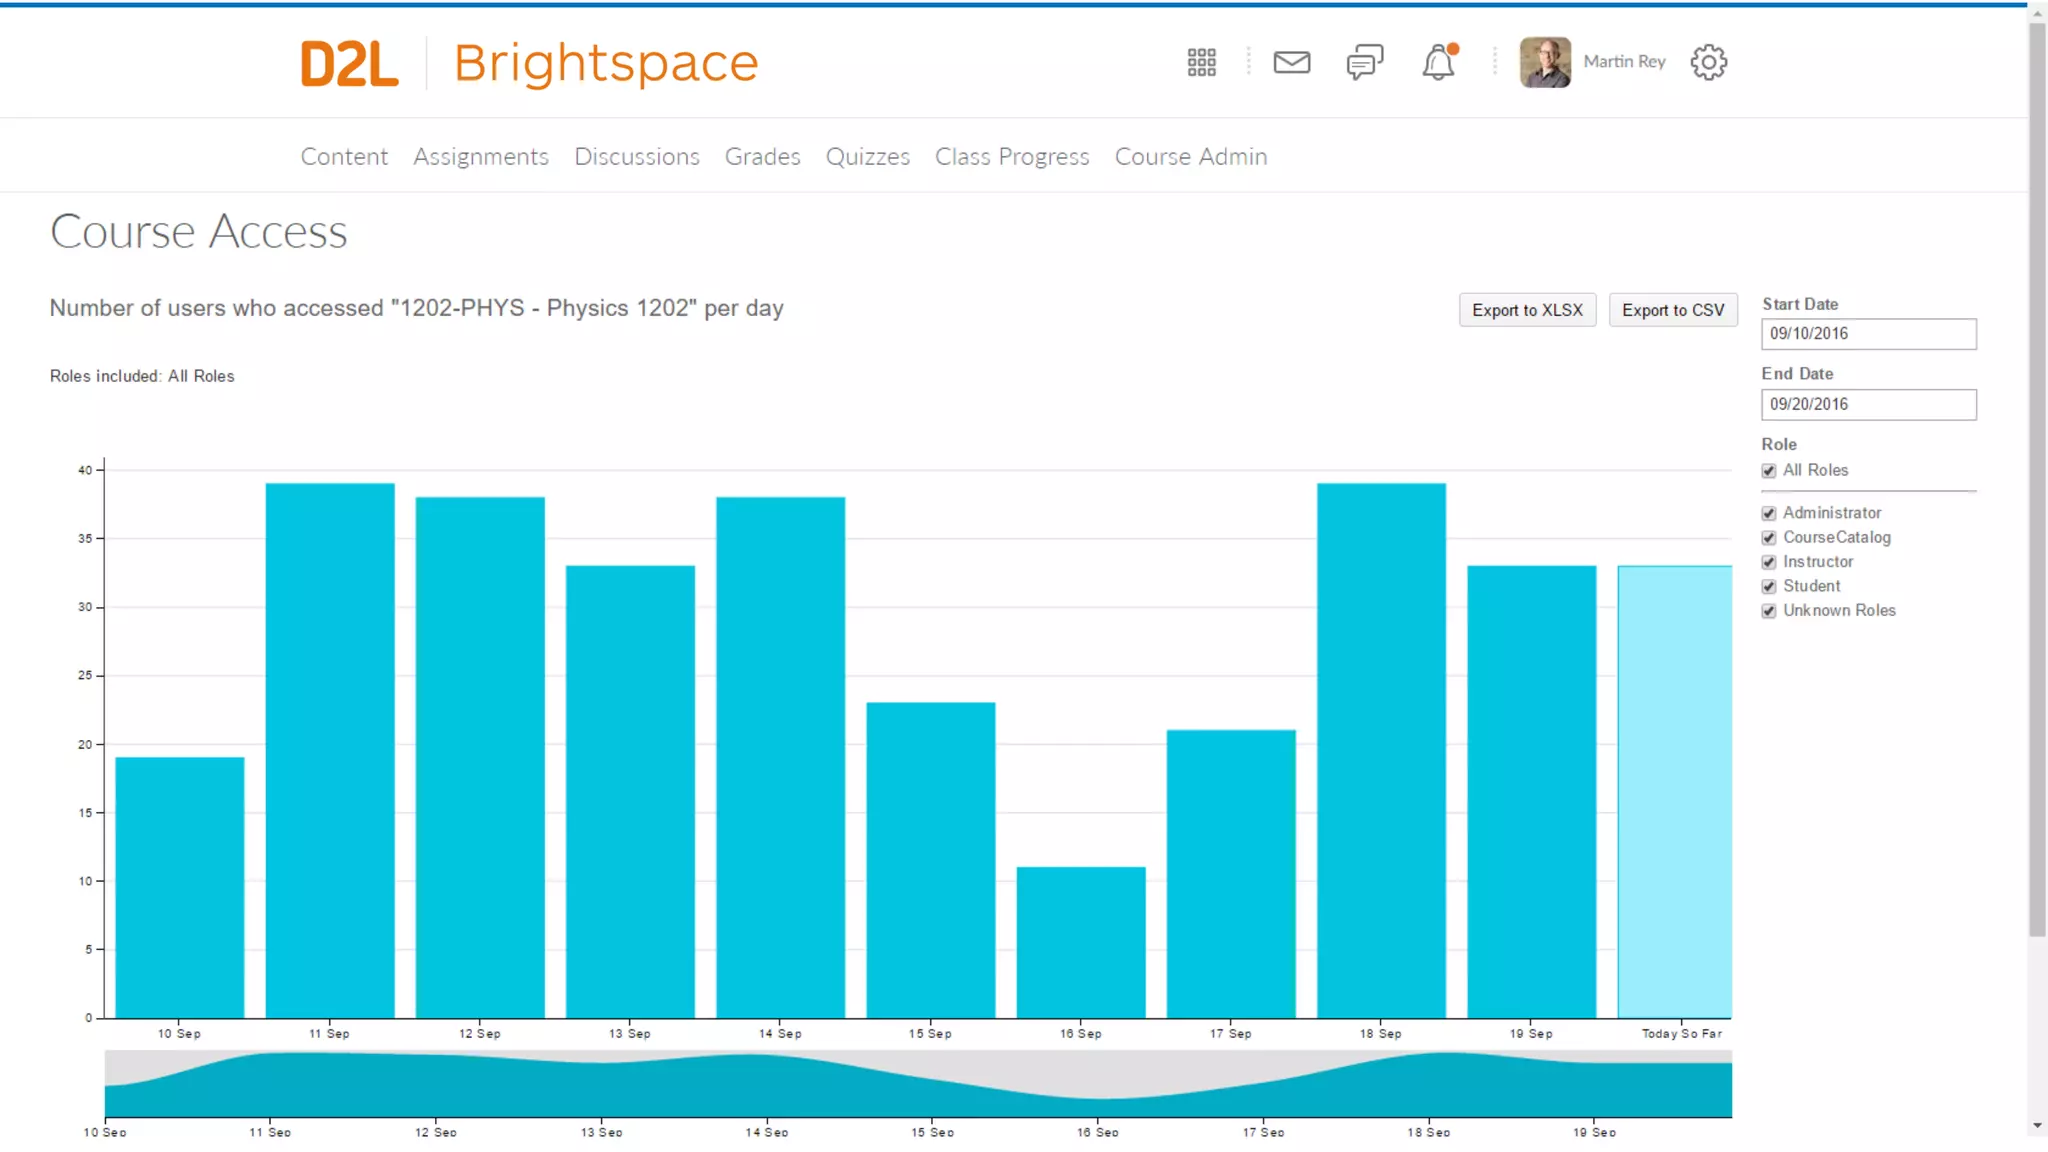Screen dimensions: 2048x1152
Task: Open the message alerts envelope icon
Action: click(1291, 62)
